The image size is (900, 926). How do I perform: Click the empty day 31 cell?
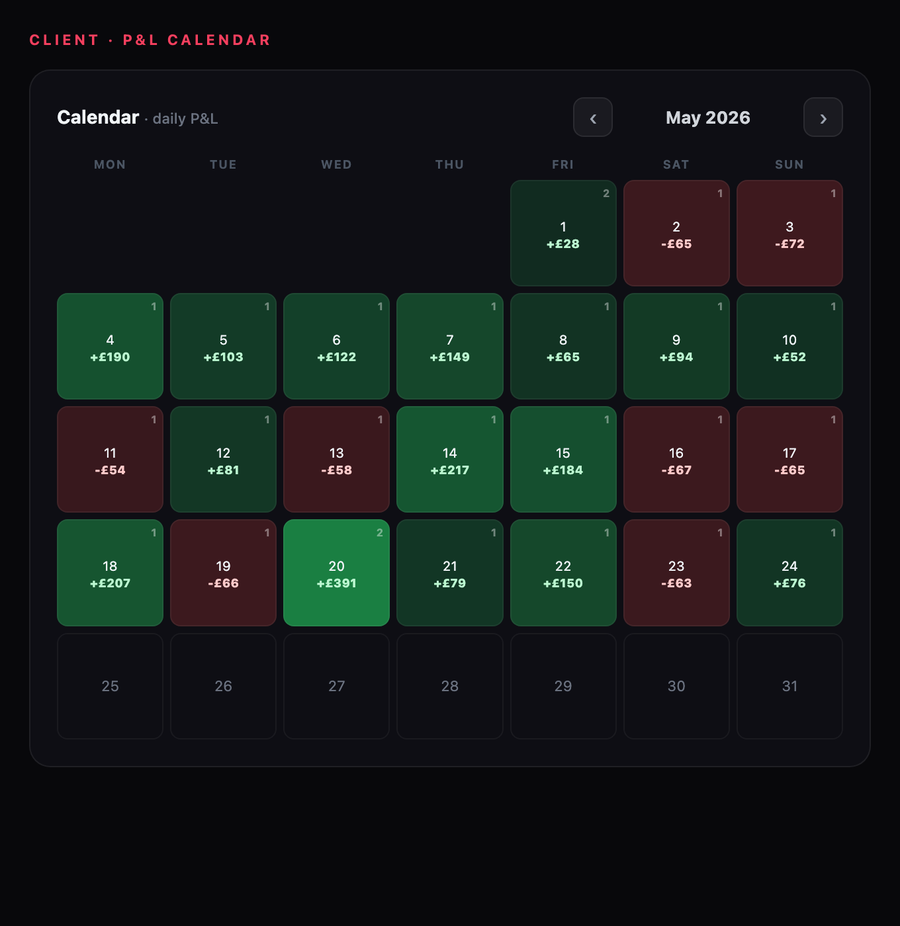[790, 686]
